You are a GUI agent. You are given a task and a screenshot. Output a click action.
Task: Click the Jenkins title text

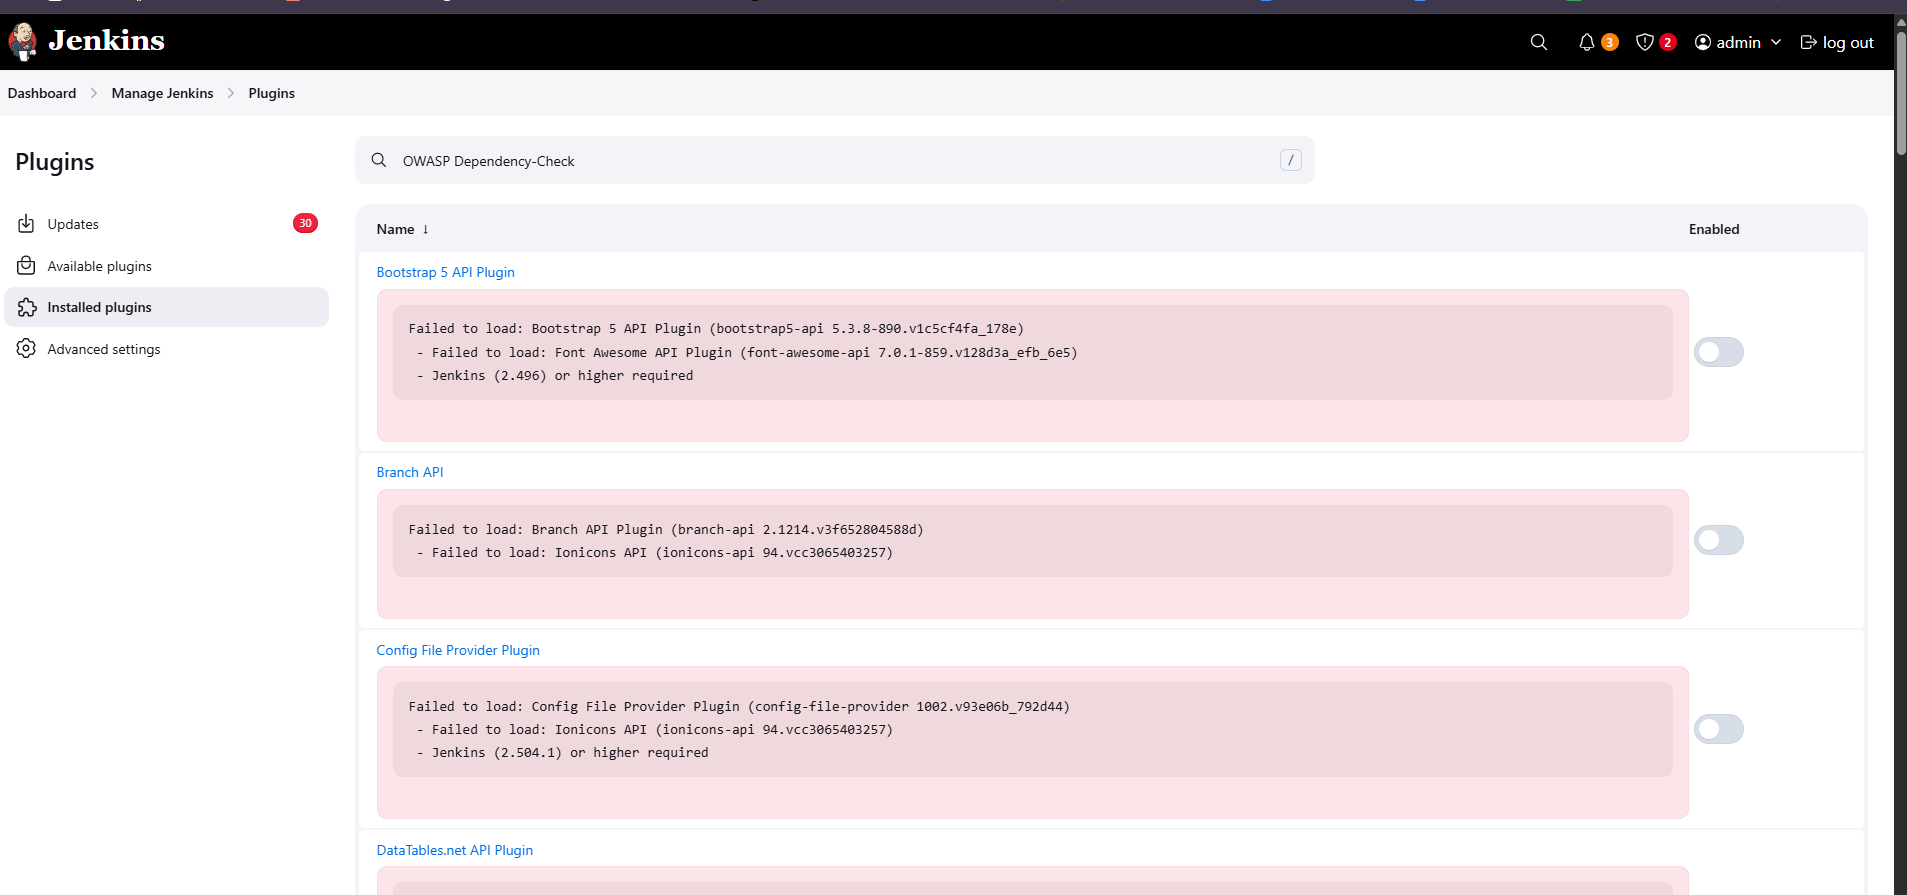[x=107, y=40]
